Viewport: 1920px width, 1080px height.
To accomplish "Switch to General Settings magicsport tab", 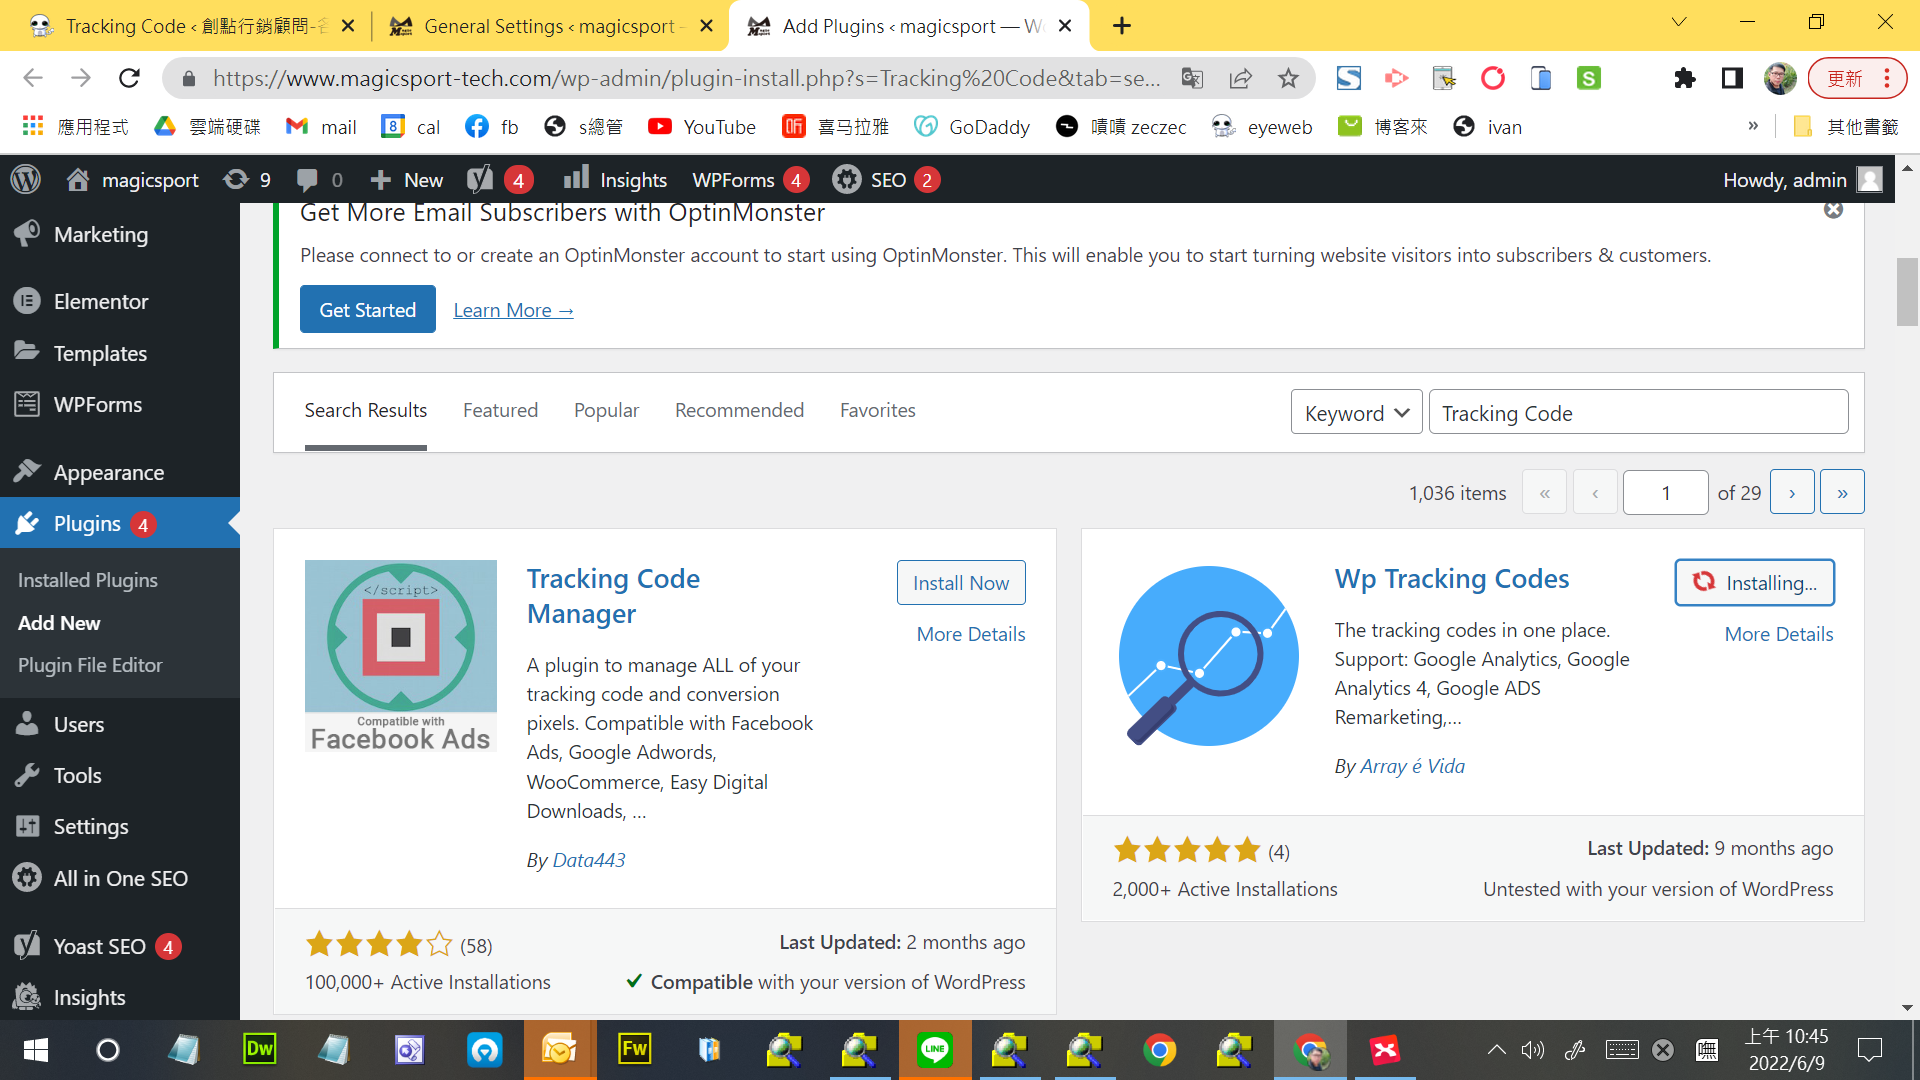I will click(x=551, y=26).
